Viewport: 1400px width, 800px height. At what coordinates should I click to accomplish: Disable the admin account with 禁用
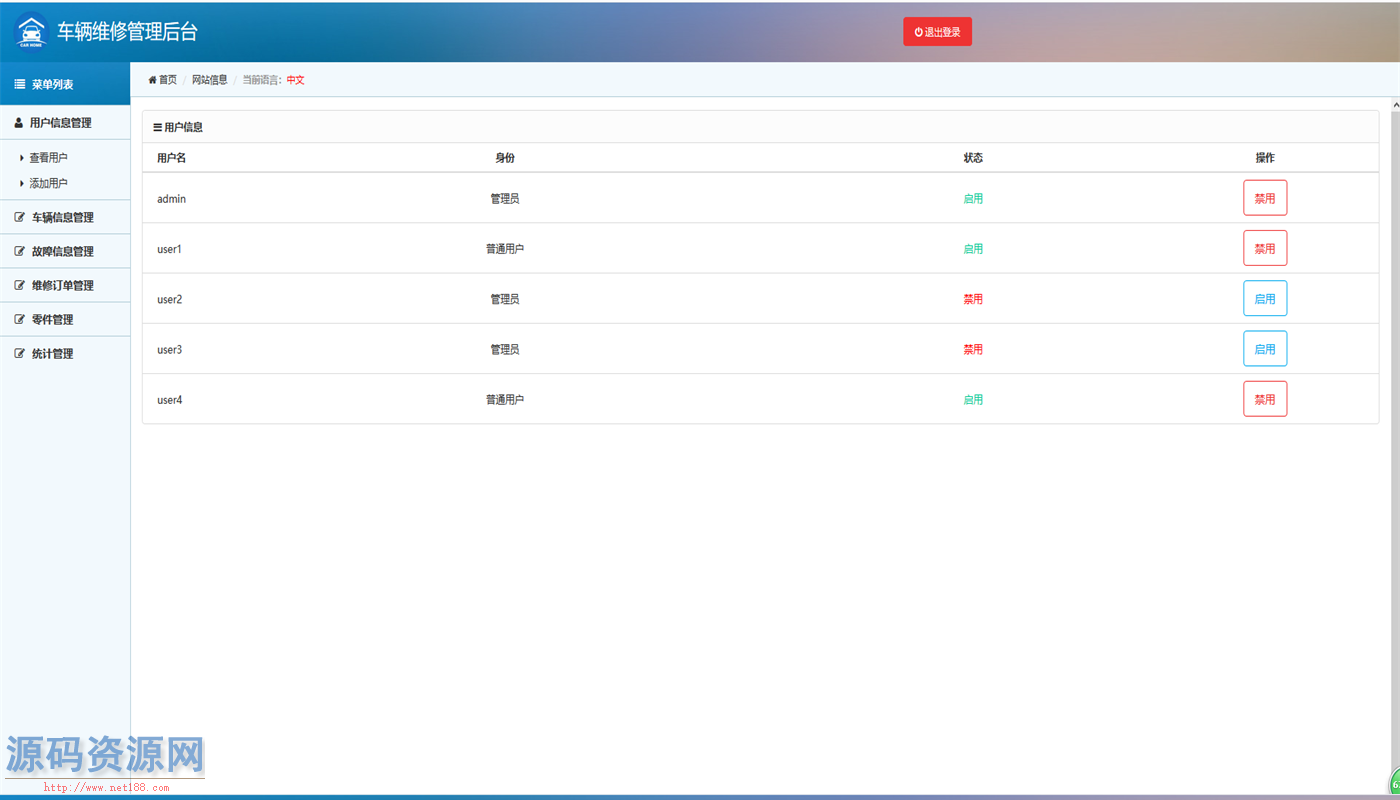click(x=1265, y=198)
